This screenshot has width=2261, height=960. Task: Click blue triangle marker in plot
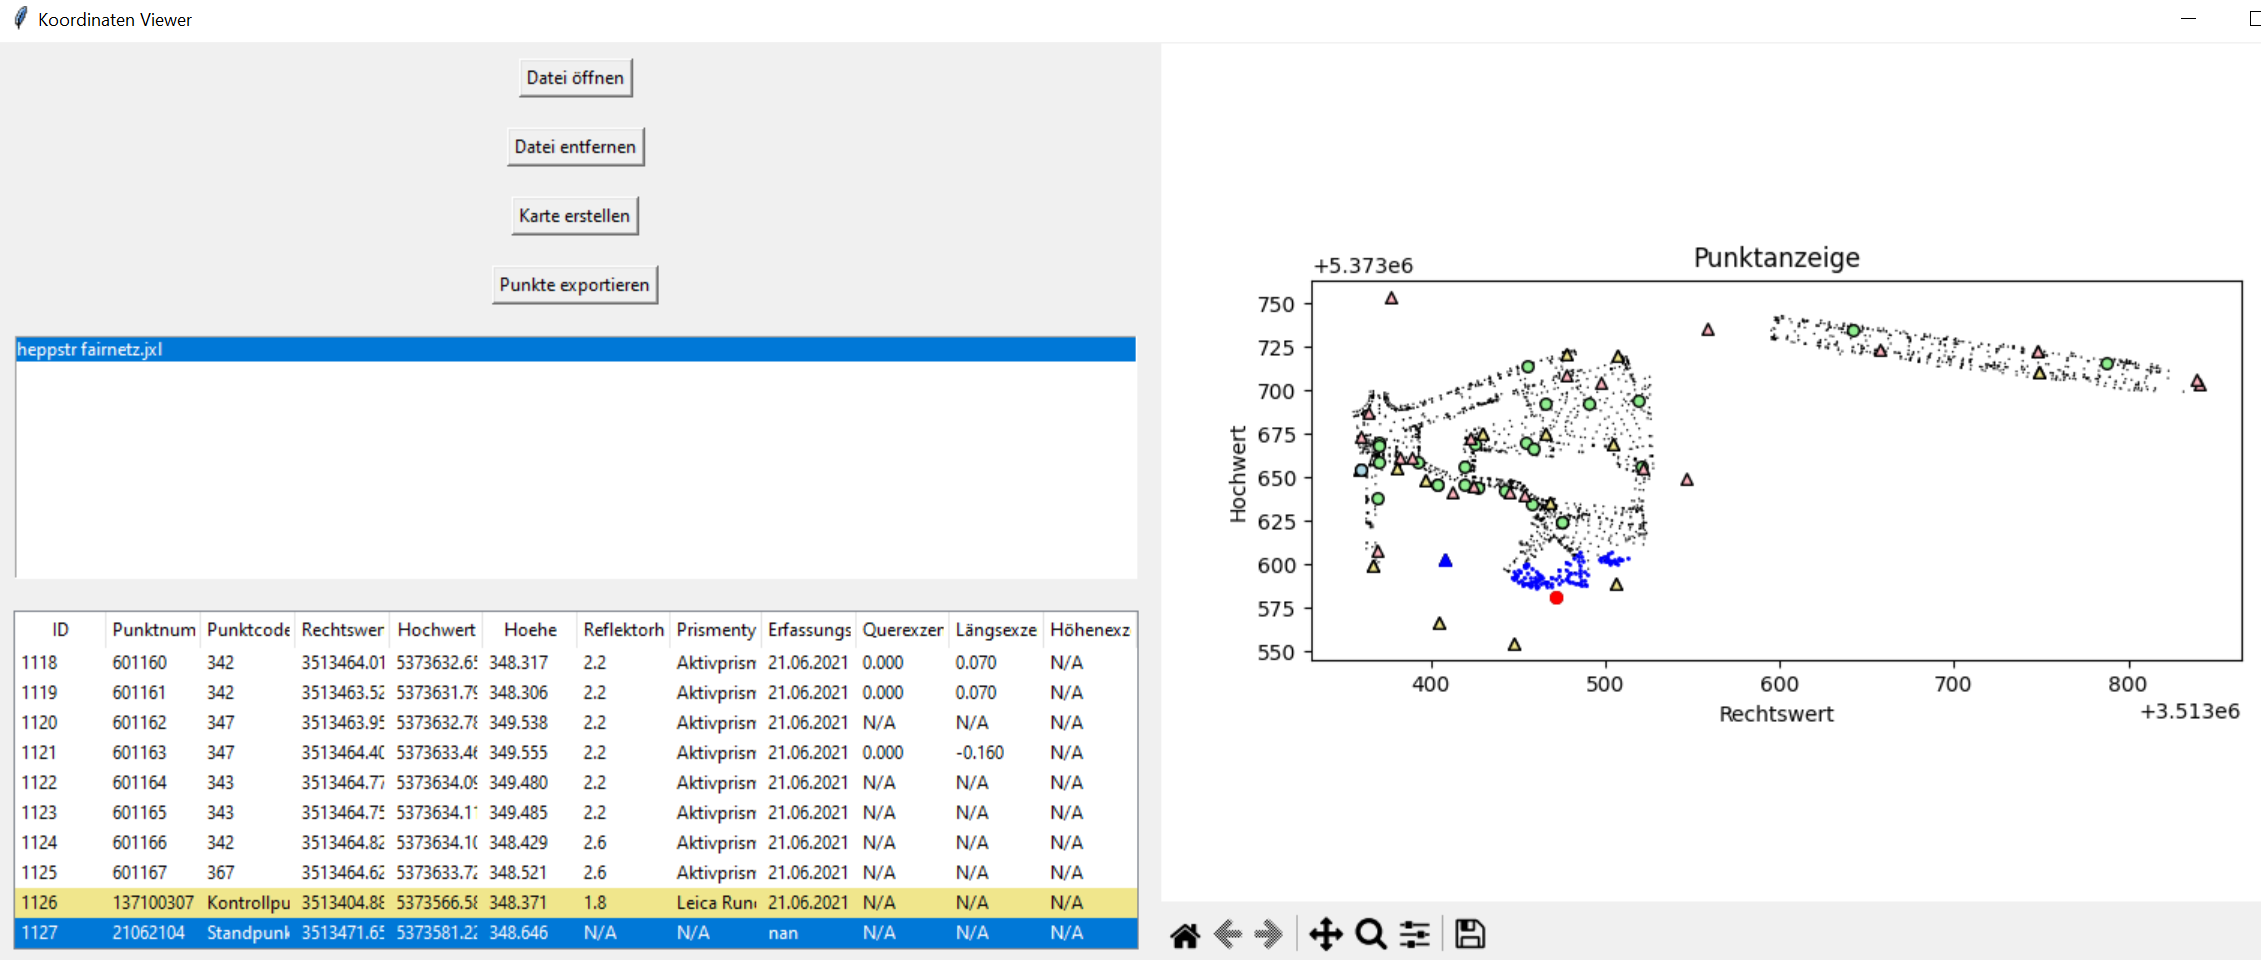tap(1445, 561)
